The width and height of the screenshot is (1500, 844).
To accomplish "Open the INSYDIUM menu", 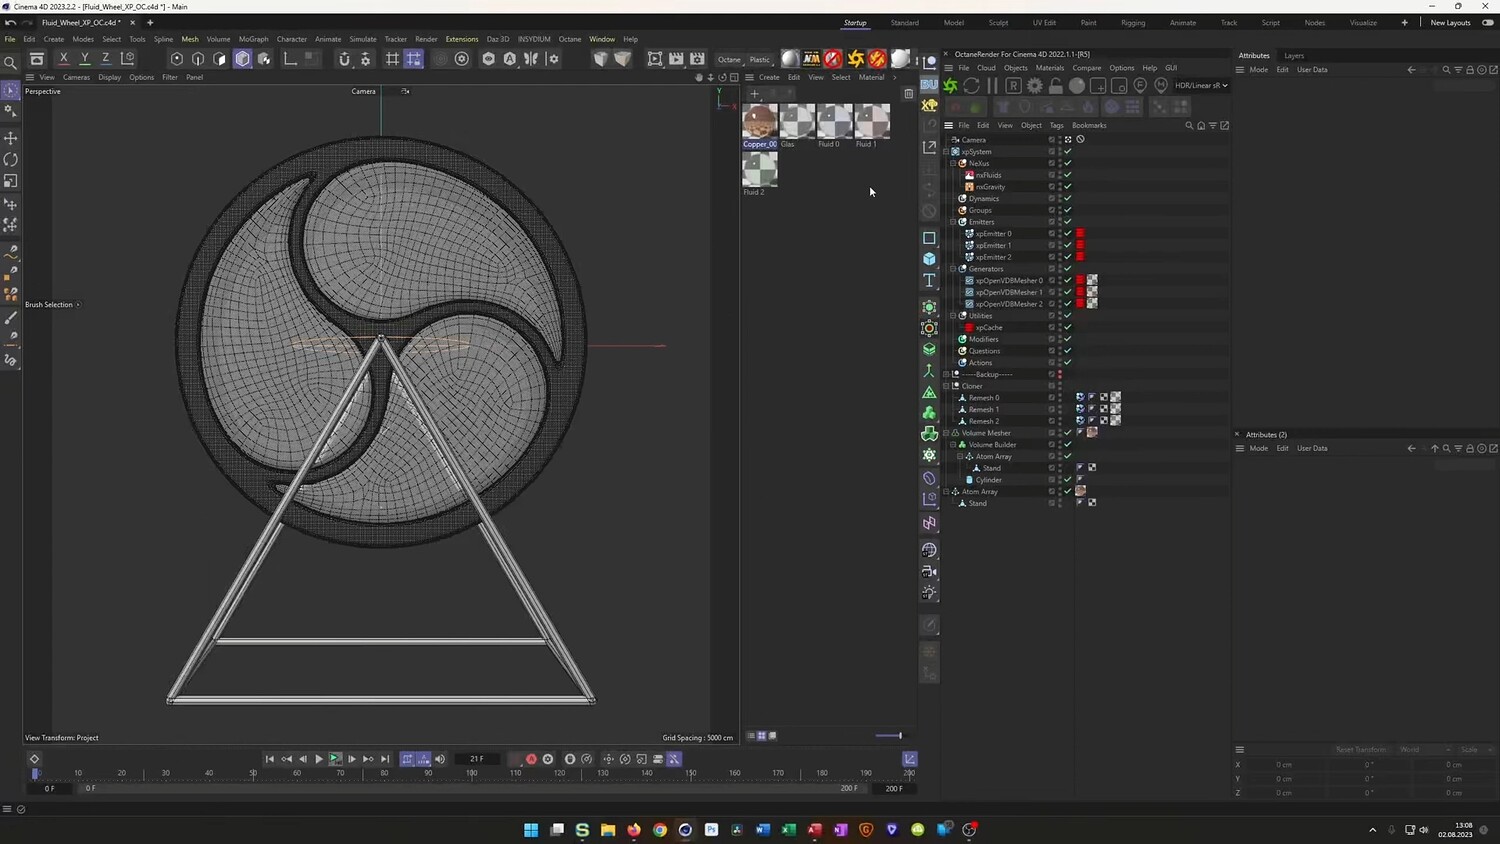I will (534, 39).
